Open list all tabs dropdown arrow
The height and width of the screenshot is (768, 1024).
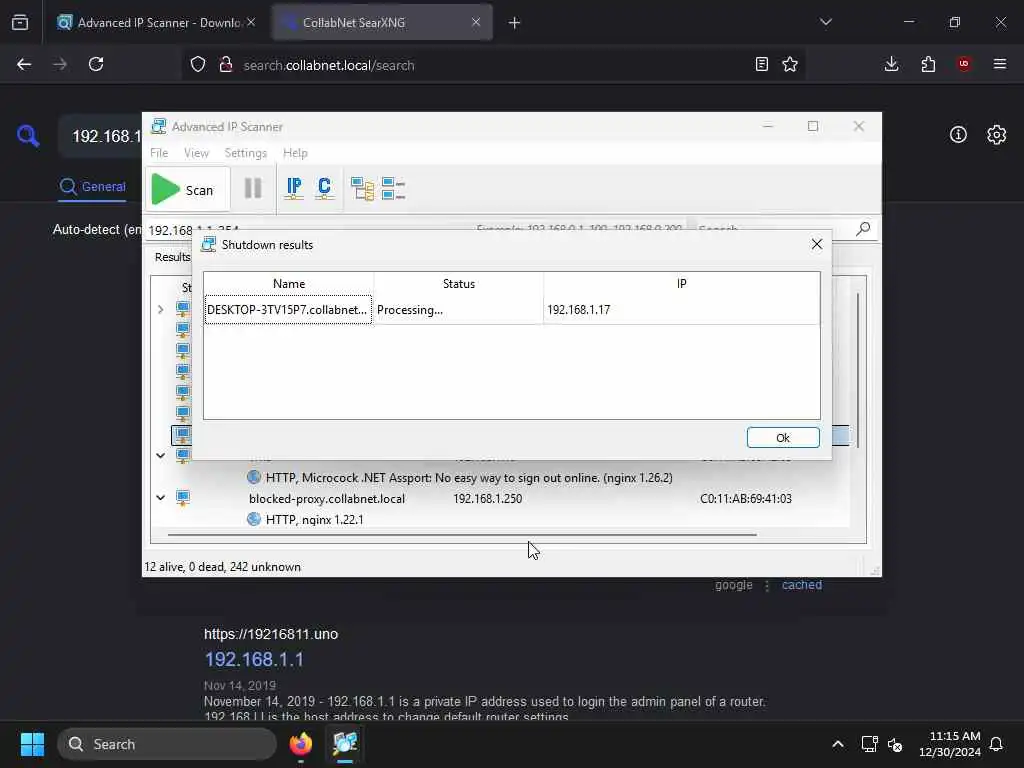pyautogui.click(x=825, y=22)
